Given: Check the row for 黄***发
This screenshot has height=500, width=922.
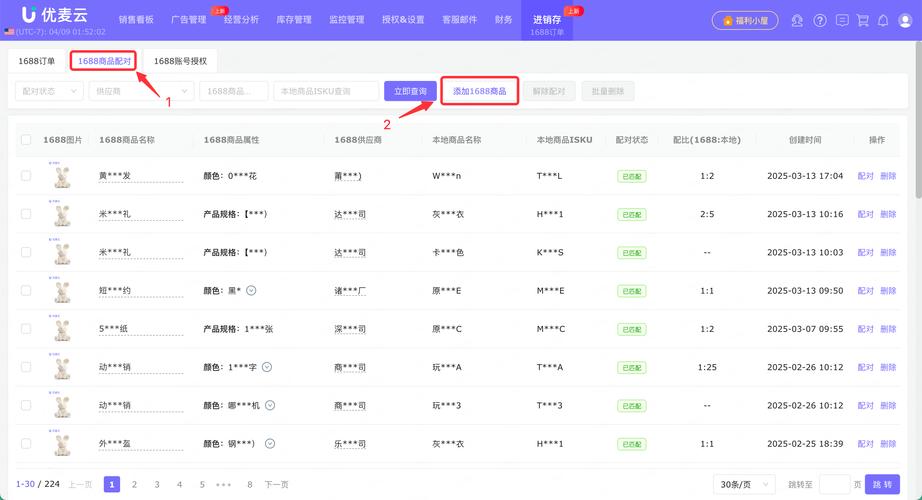Looking at the screenshot, I should point(26,176).
